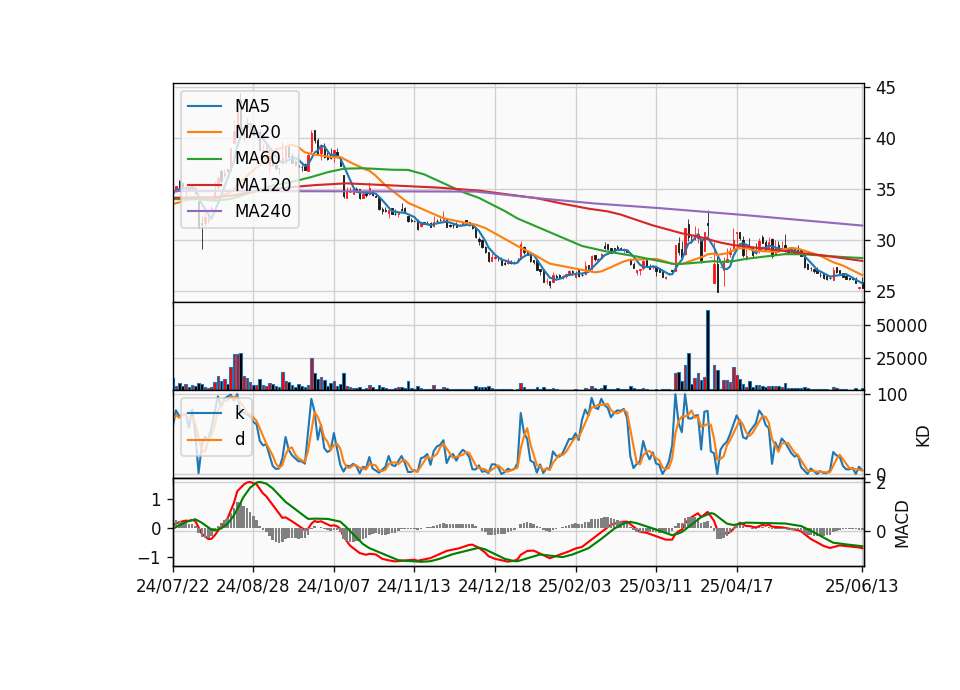Click the 25/06/13 date tick label

pos(862,586)
